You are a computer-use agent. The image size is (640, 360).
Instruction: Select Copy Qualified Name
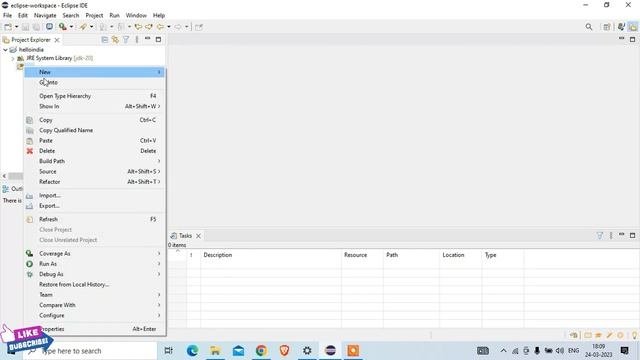pos(94,130)
